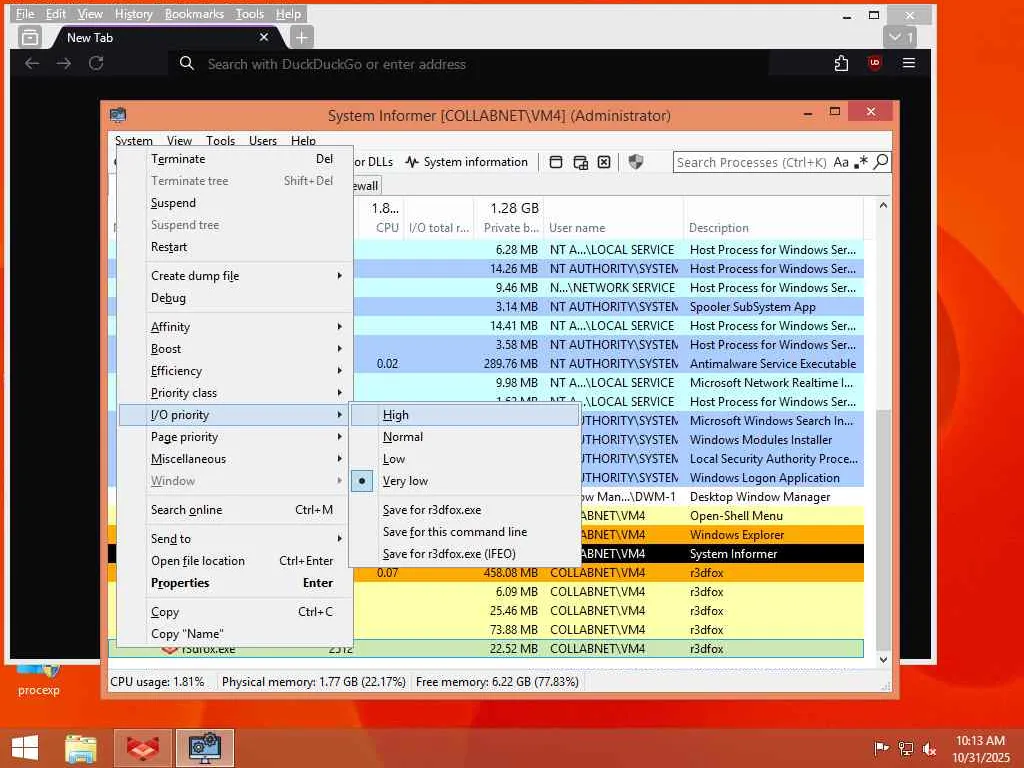Image resolution: width=1024 pixels, height=768 pixels.
Task: Open the Tools menu in System Informer
Action: pos(220,140)
